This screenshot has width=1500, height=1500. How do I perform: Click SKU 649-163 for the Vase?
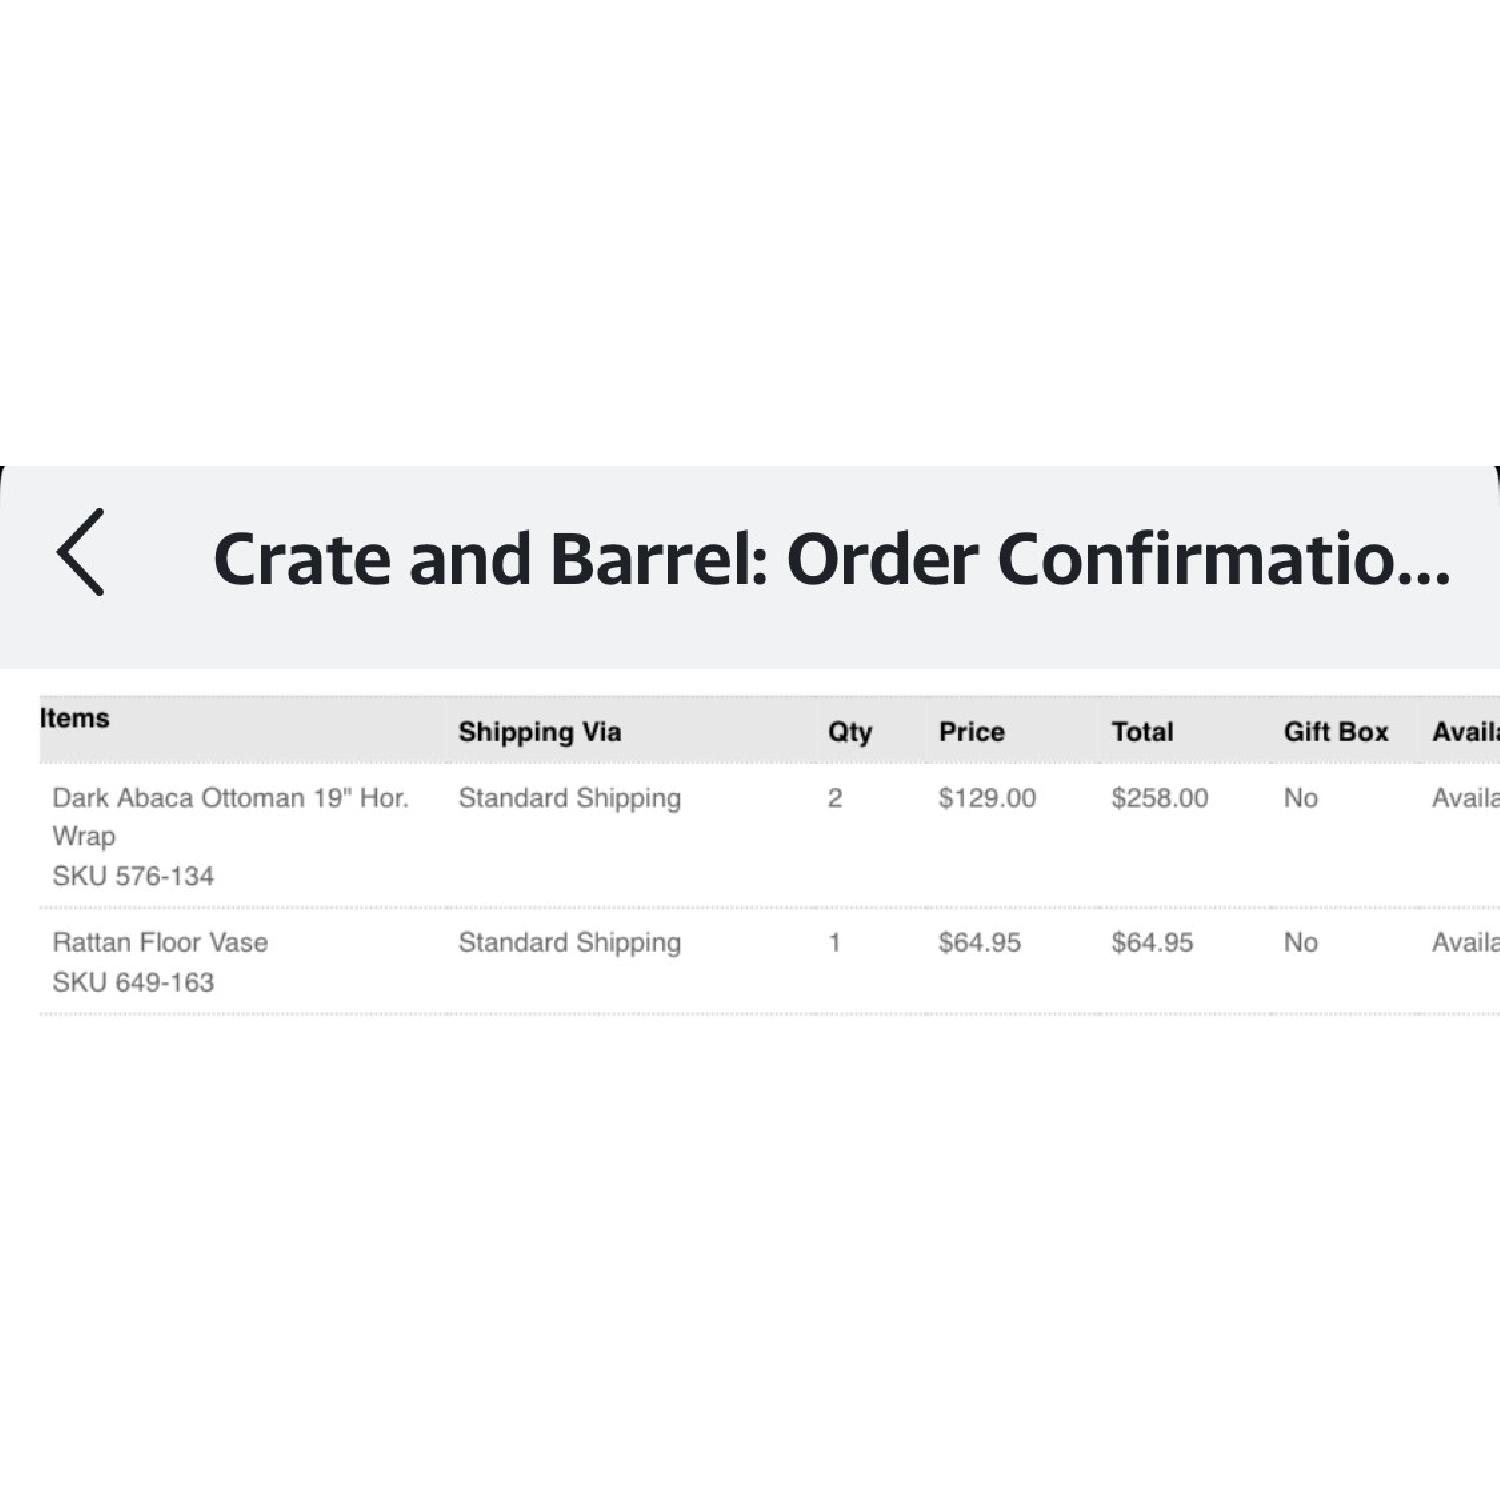133,981
